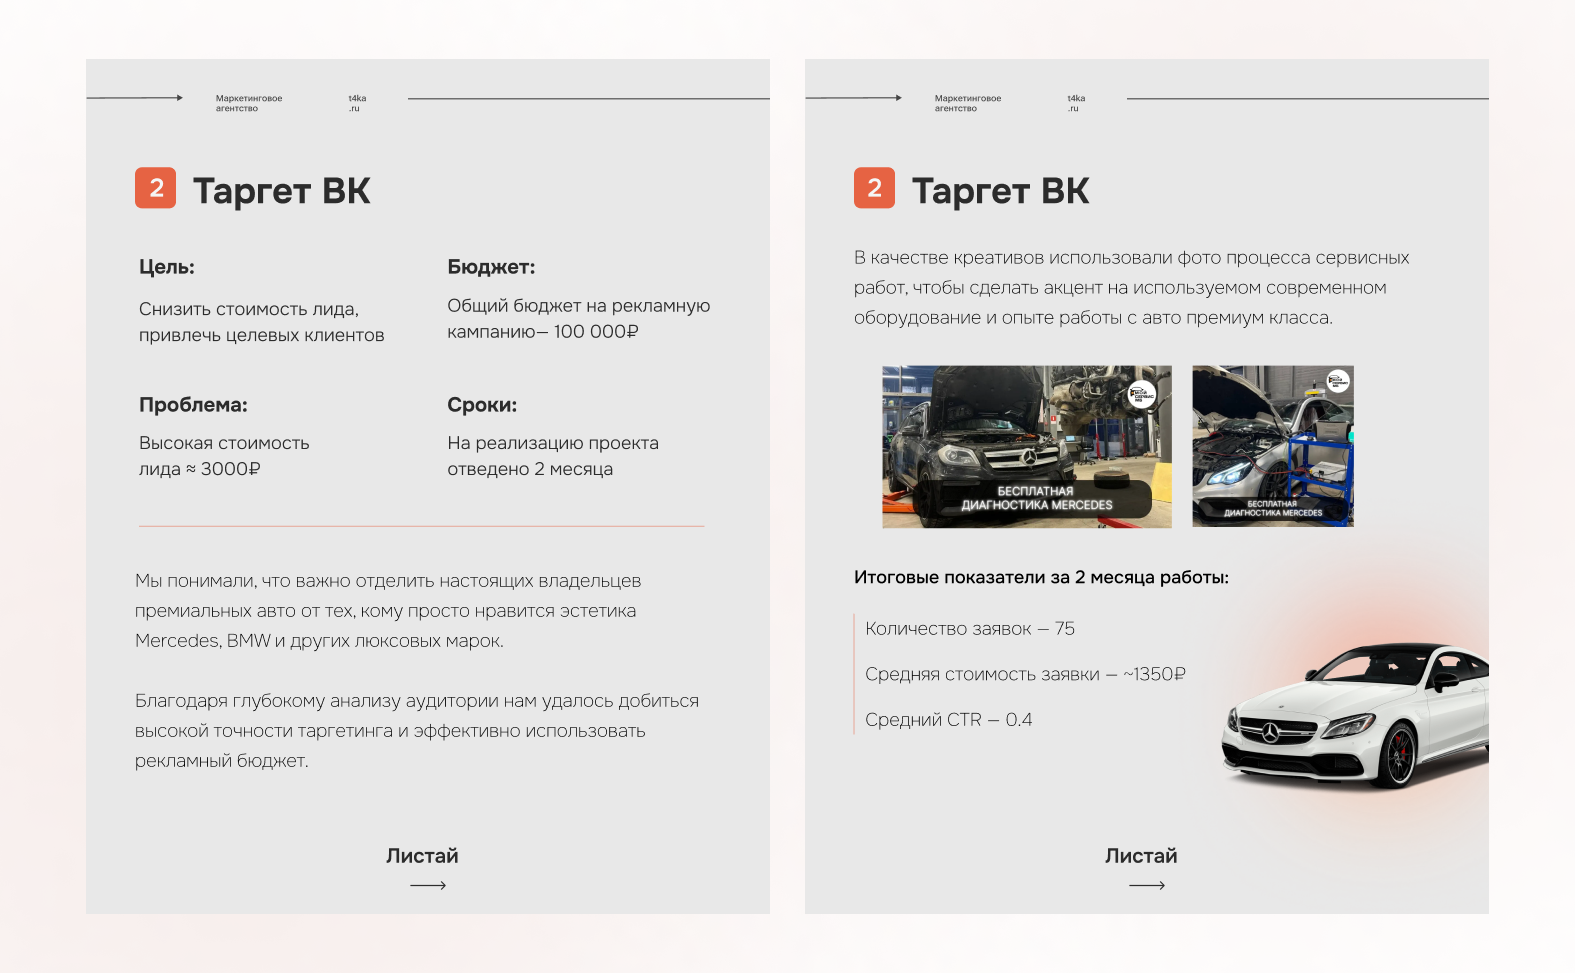The image size is (1575, 973).
Task: Open the large Mercedes diagnostics creative photo
Action: [1027, 446]
